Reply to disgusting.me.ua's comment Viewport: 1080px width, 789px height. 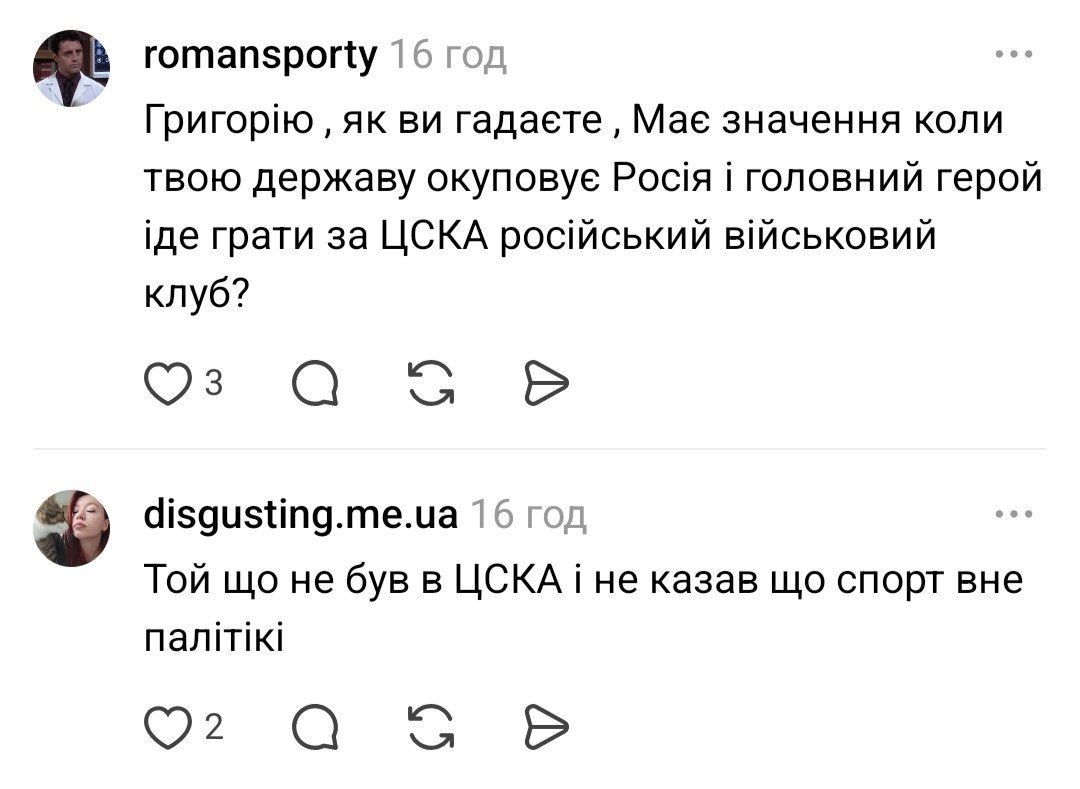[315, 729]
